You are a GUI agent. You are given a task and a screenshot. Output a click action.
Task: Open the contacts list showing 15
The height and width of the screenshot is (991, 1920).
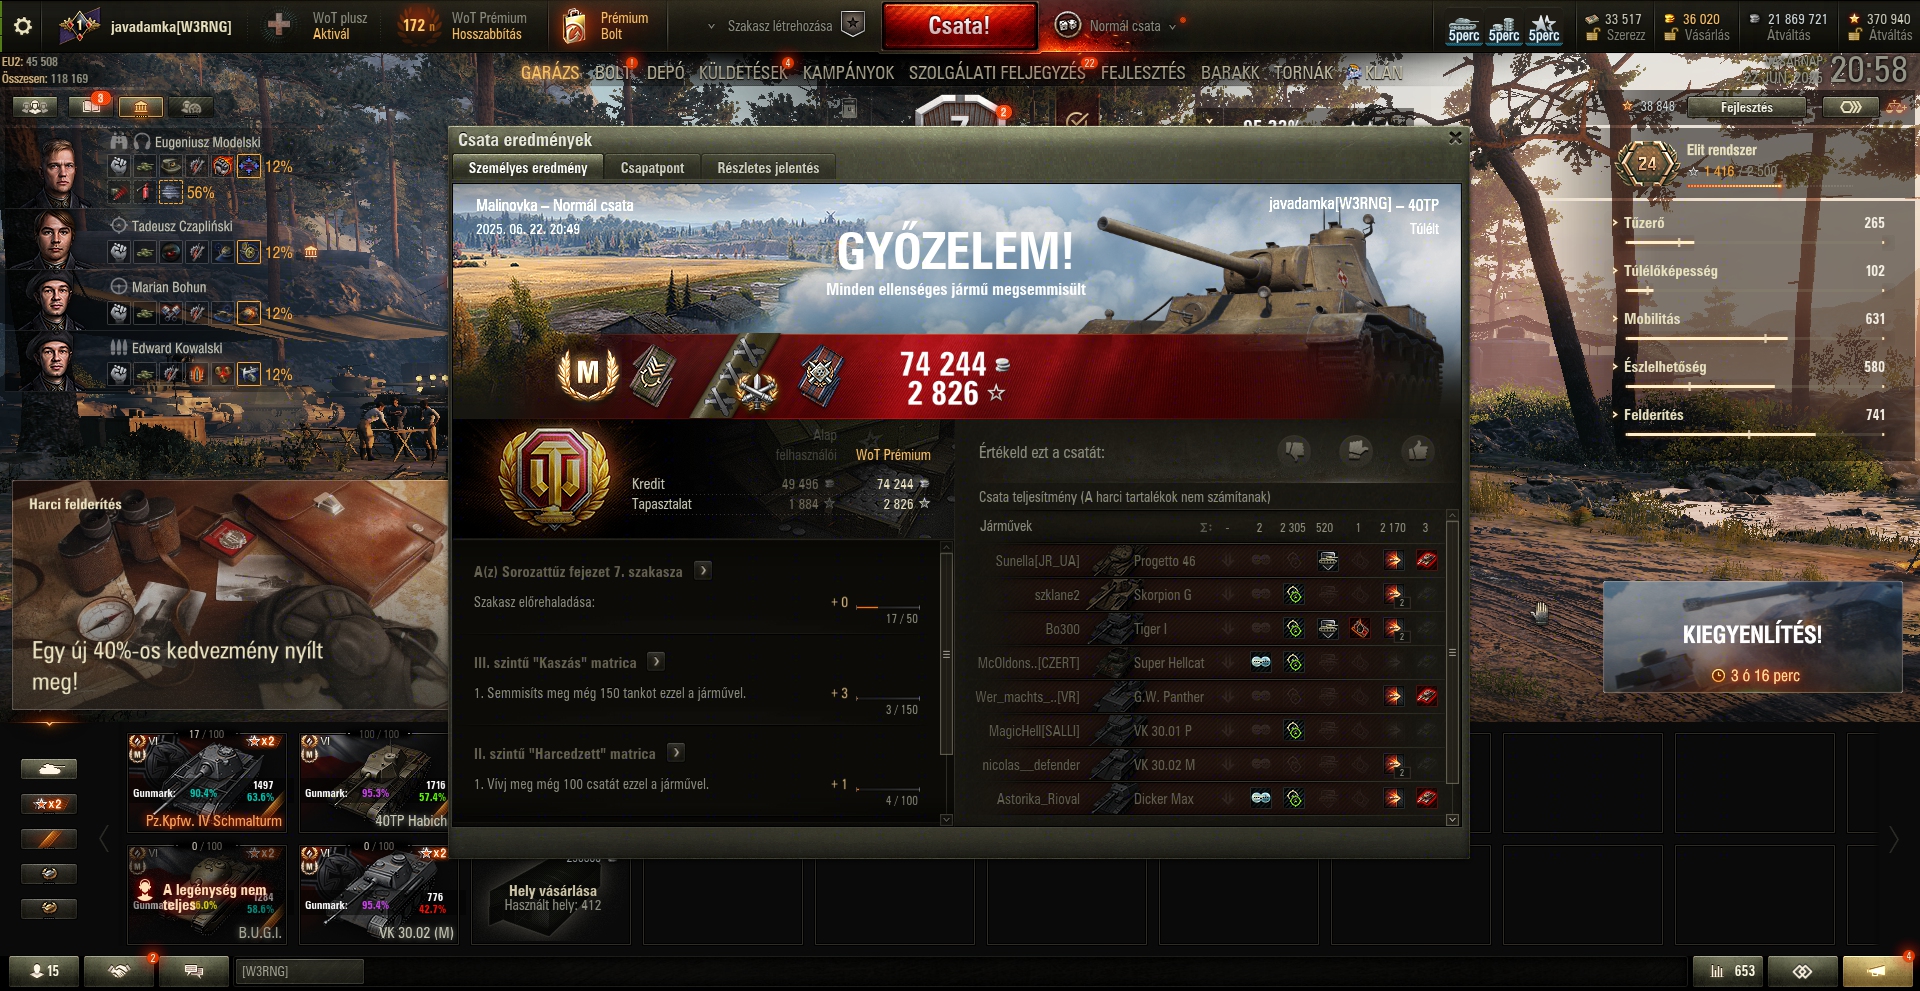pyautogui.click(x=44, y=971)
